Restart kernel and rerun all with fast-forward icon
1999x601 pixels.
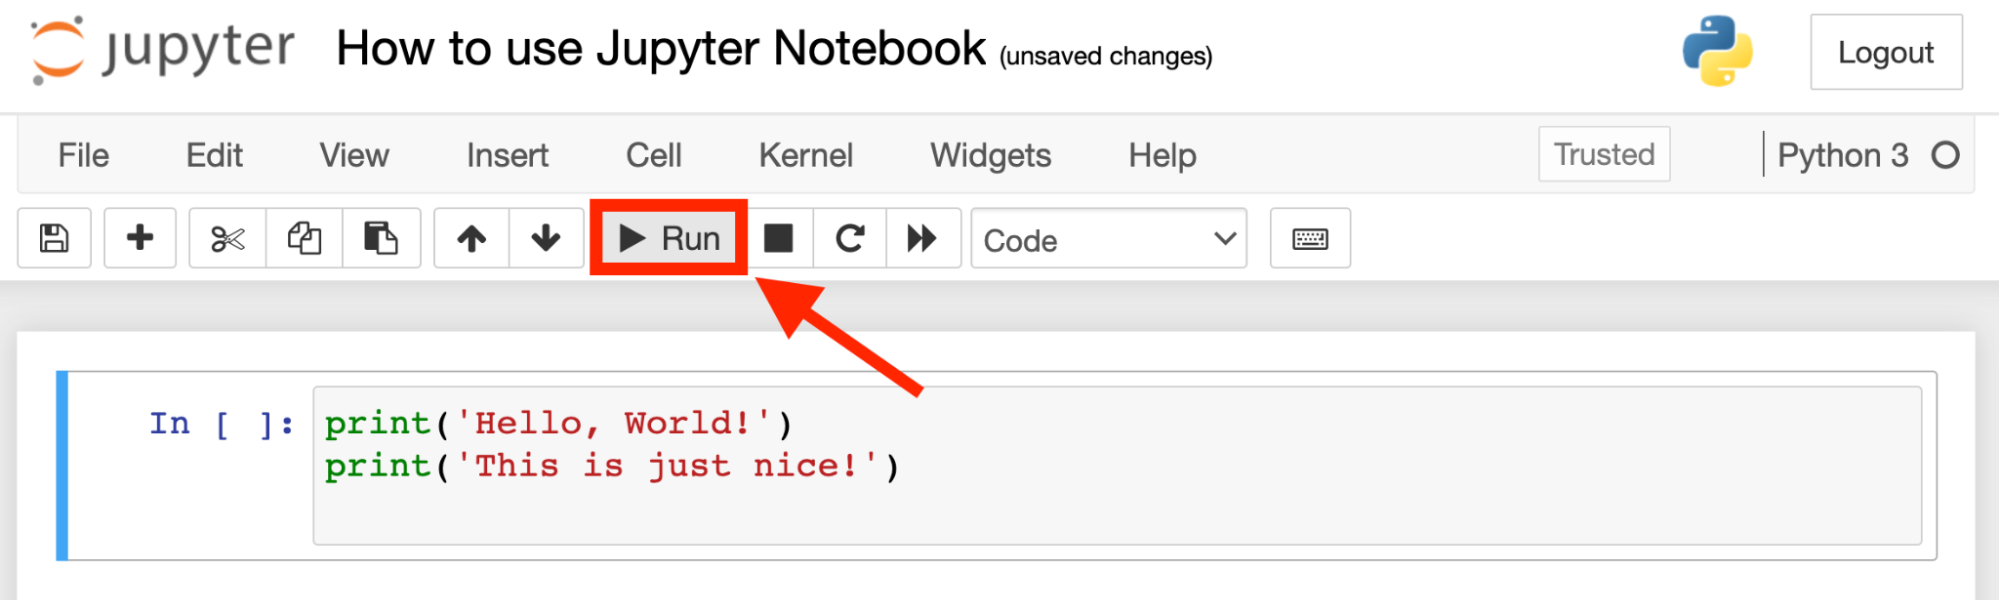tap(922, 239)
